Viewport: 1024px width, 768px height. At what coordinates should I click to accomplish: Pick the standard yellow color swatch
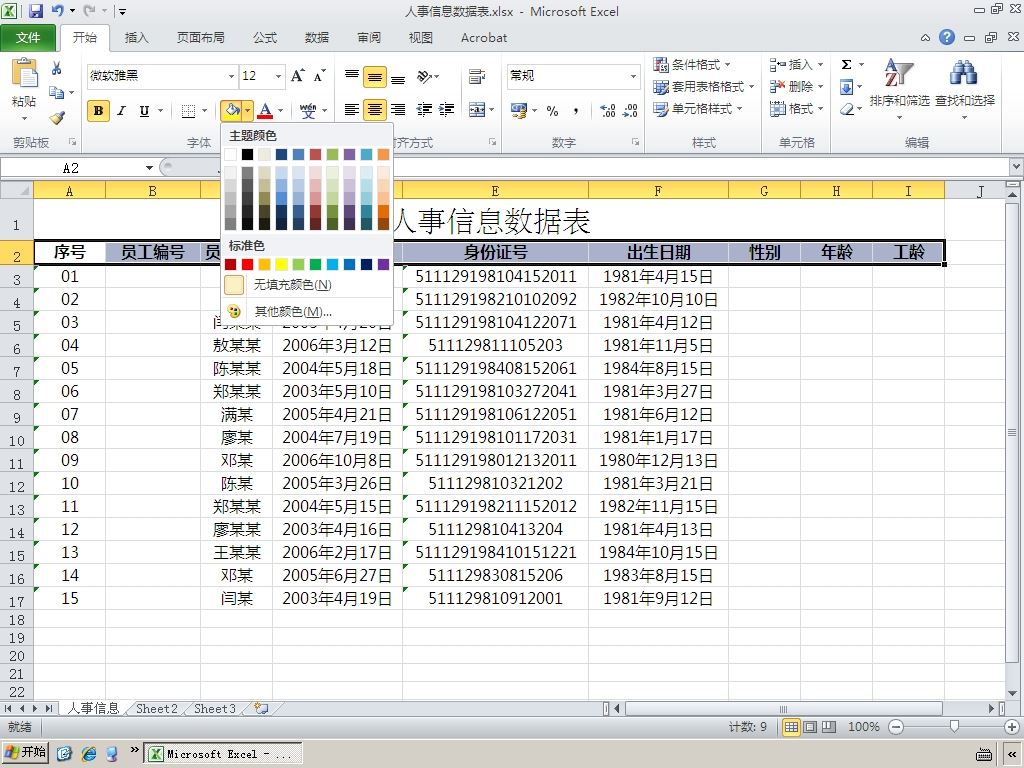coord(281,264)
